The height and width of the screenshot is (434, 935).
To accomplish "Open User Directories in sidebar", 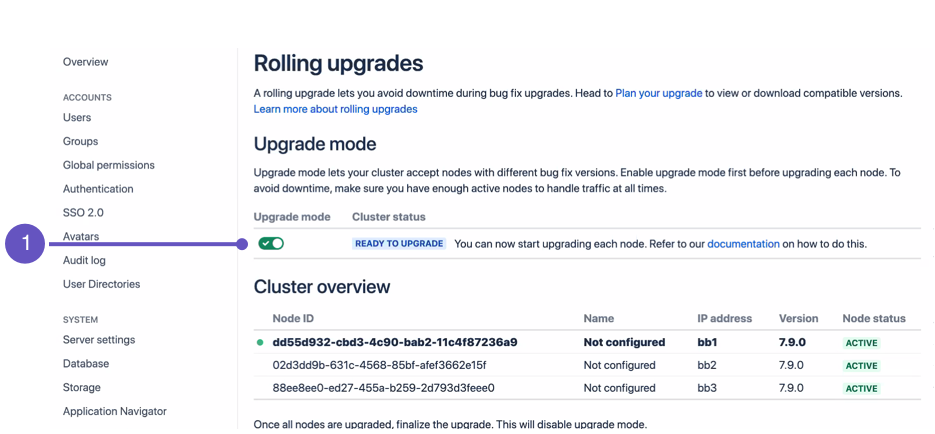I will pyautogui.click(x=101, y=284).
